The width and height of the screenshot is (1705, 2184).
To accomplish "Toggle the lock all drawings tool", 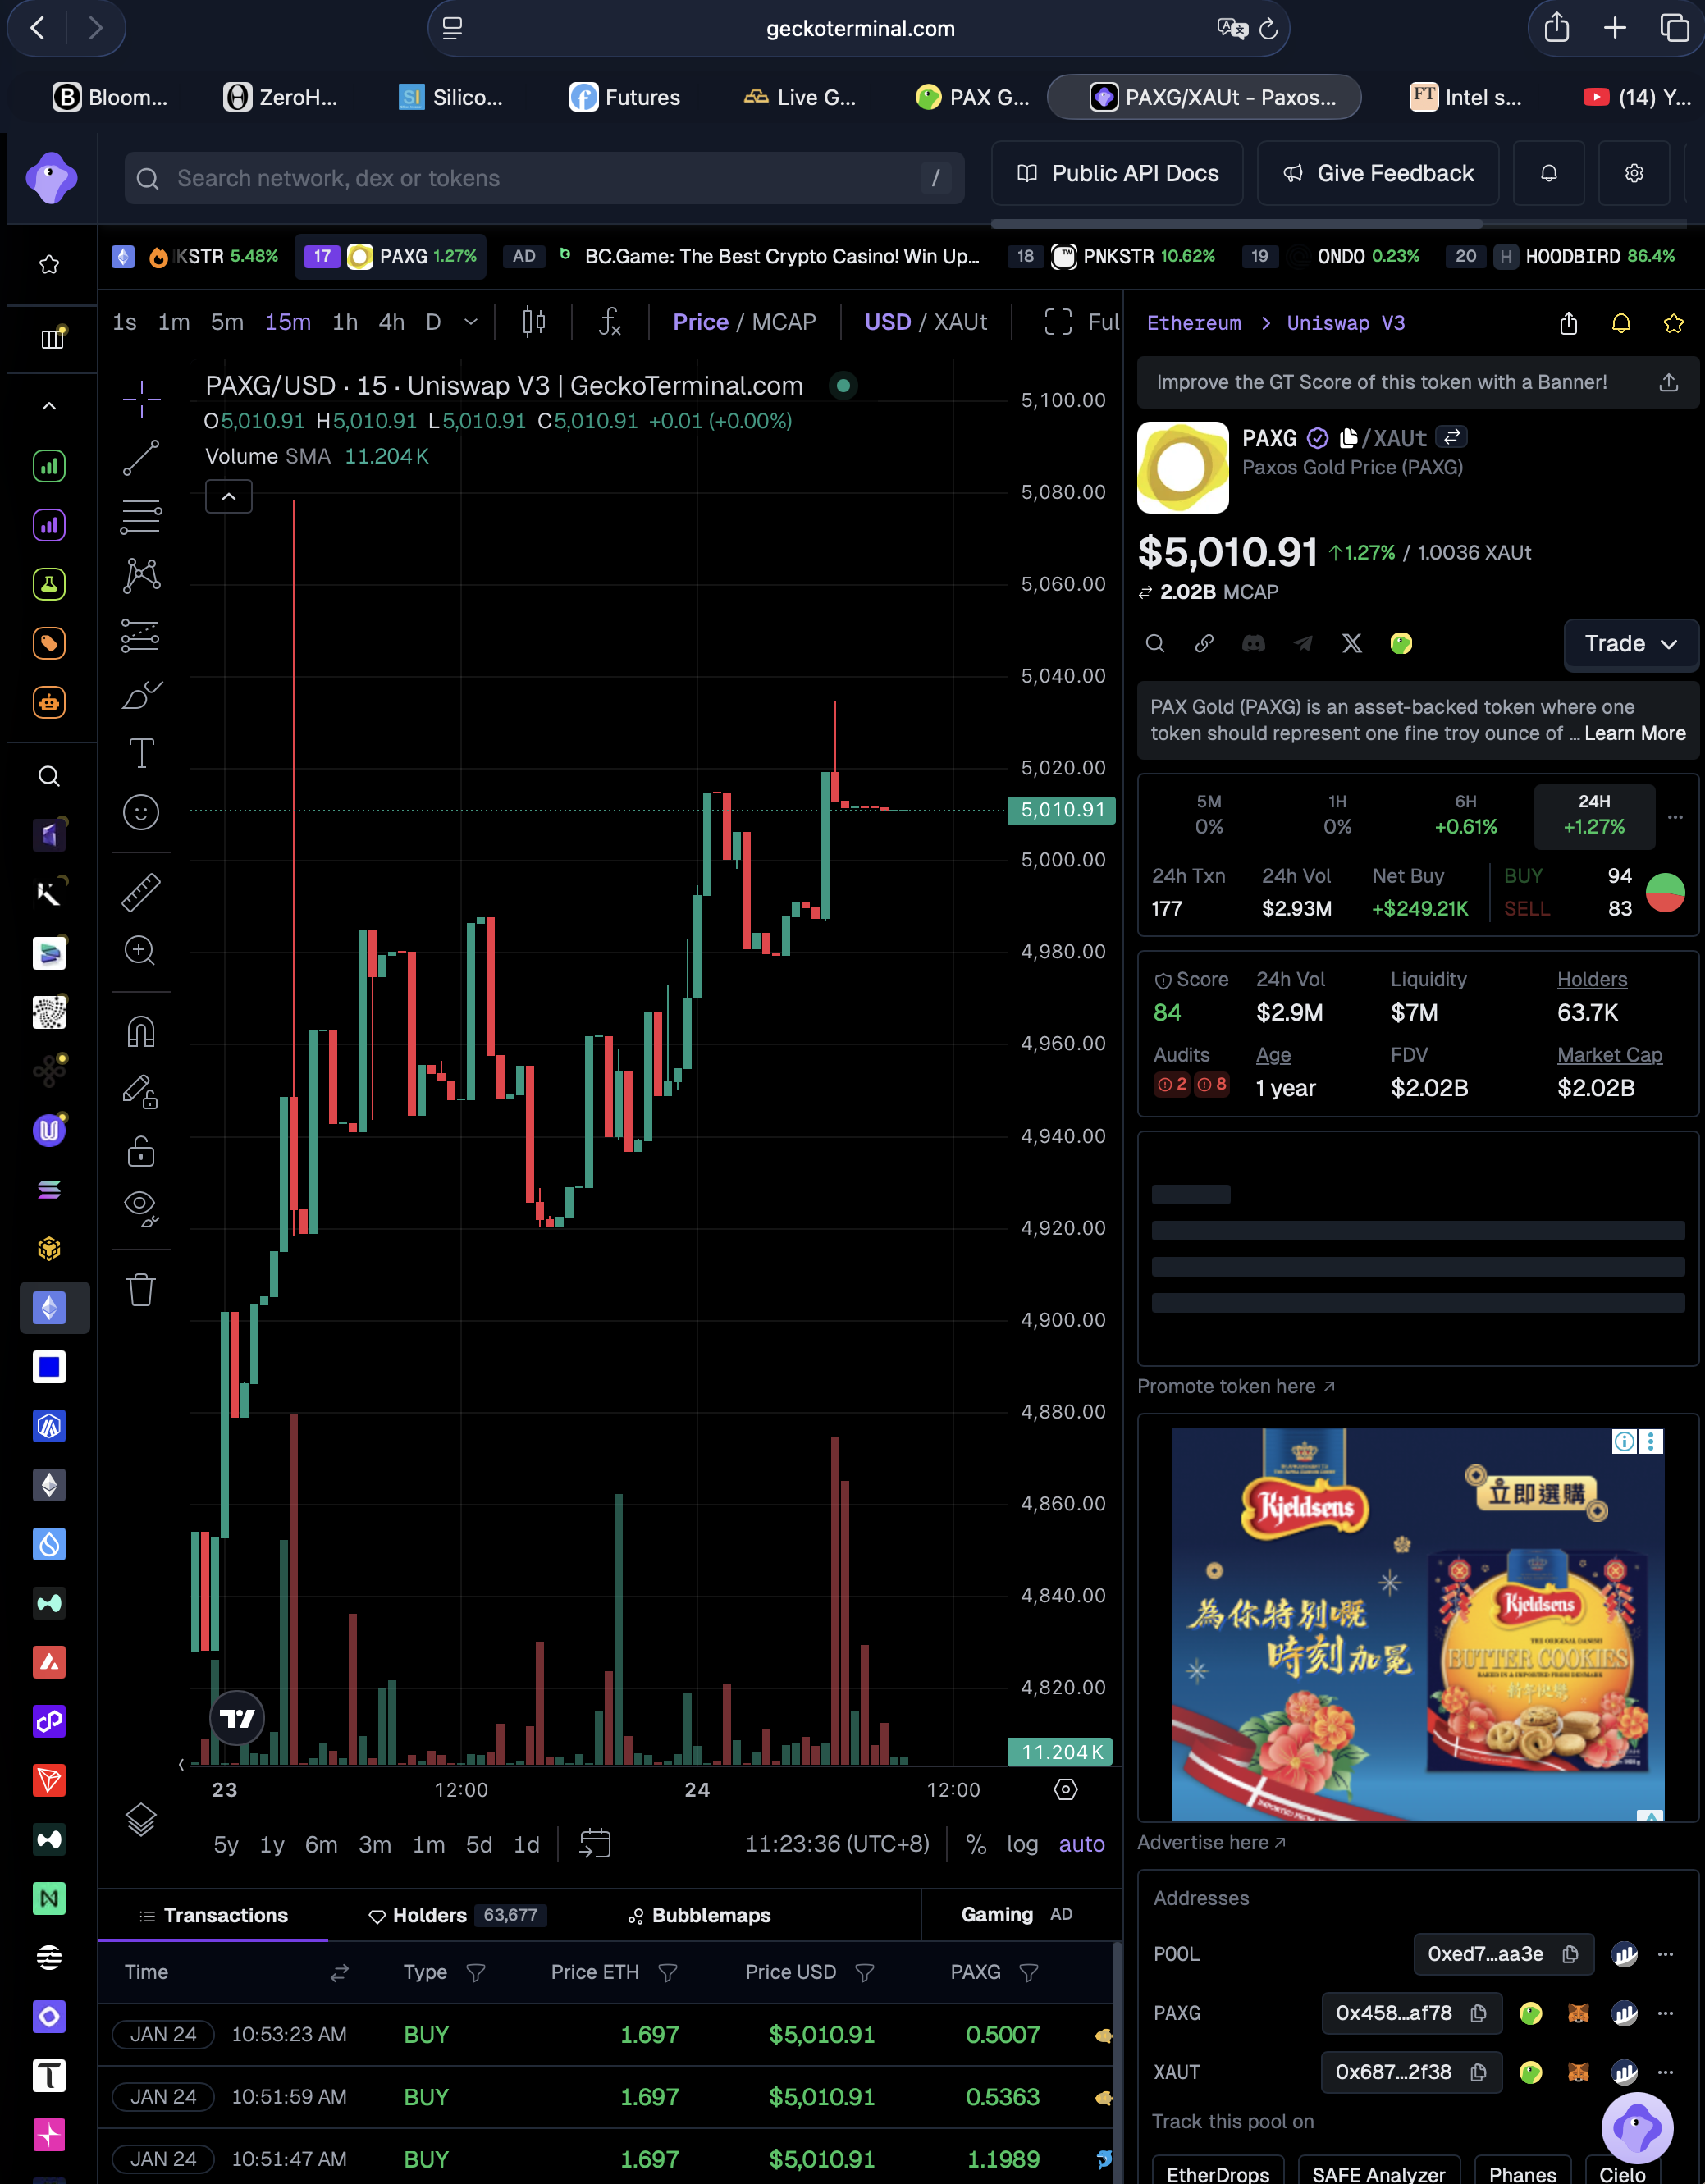I will point(141,1151).
